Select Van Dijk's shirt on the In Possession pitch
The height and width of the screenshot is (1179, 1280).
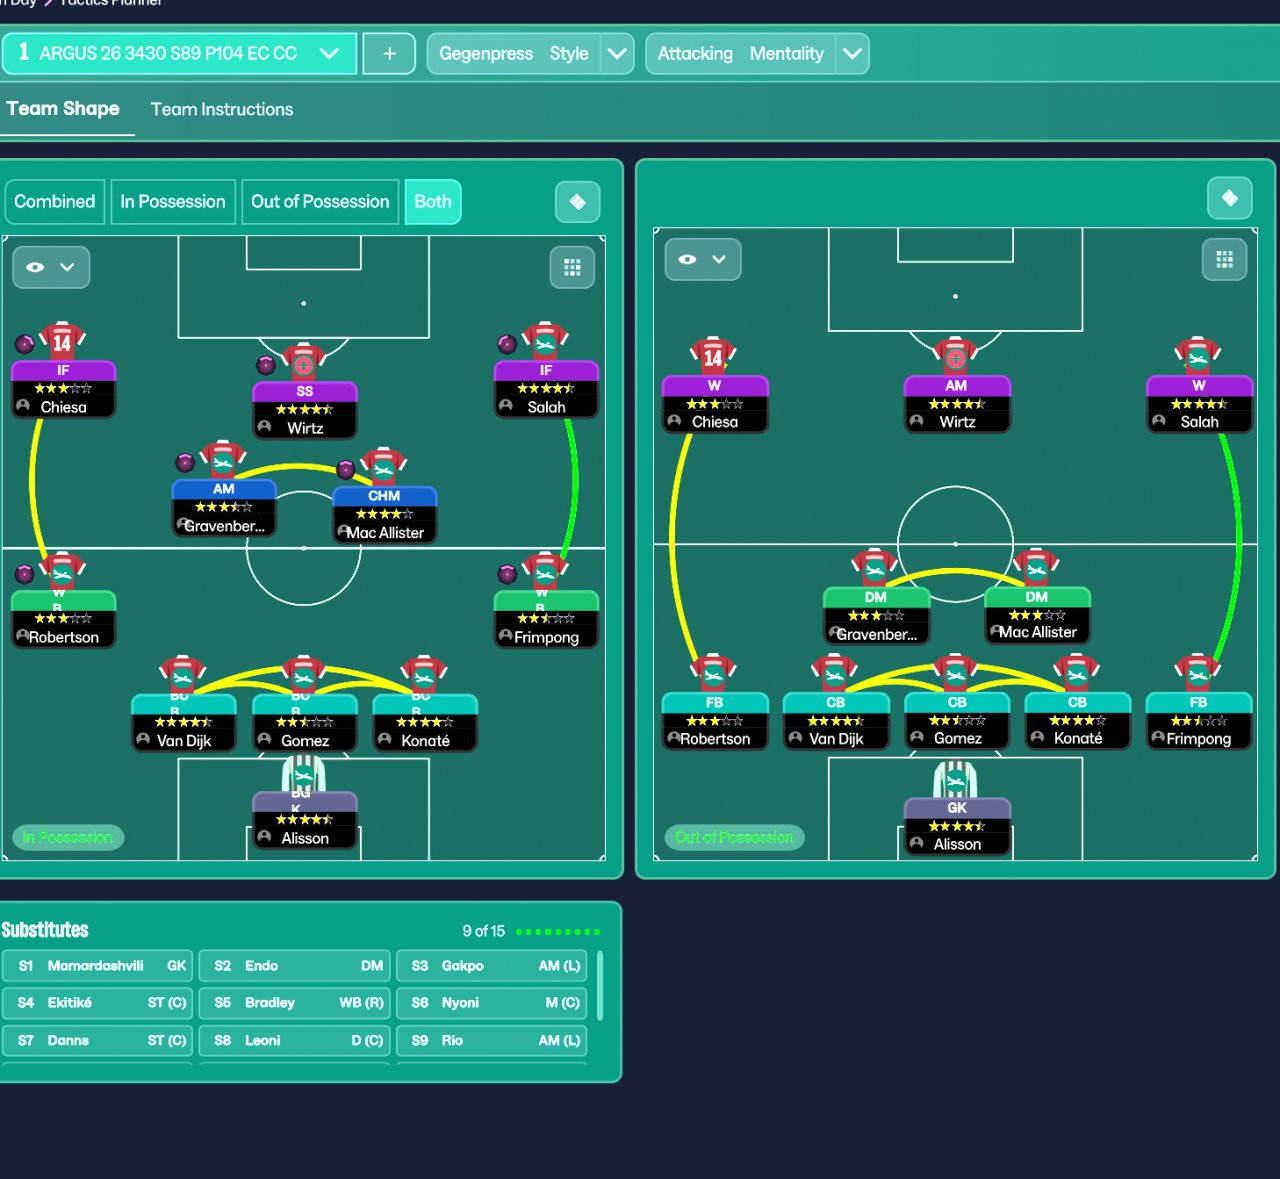pos(183,675)
